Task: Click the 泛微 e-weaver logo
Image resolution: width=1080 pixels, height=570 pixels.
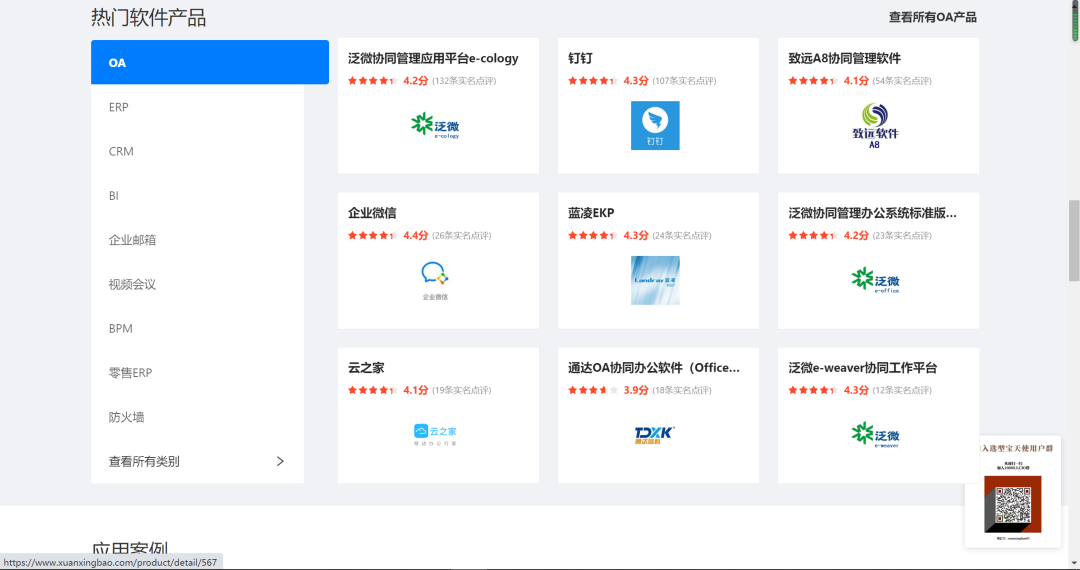Action: click(x=875, y=435)
